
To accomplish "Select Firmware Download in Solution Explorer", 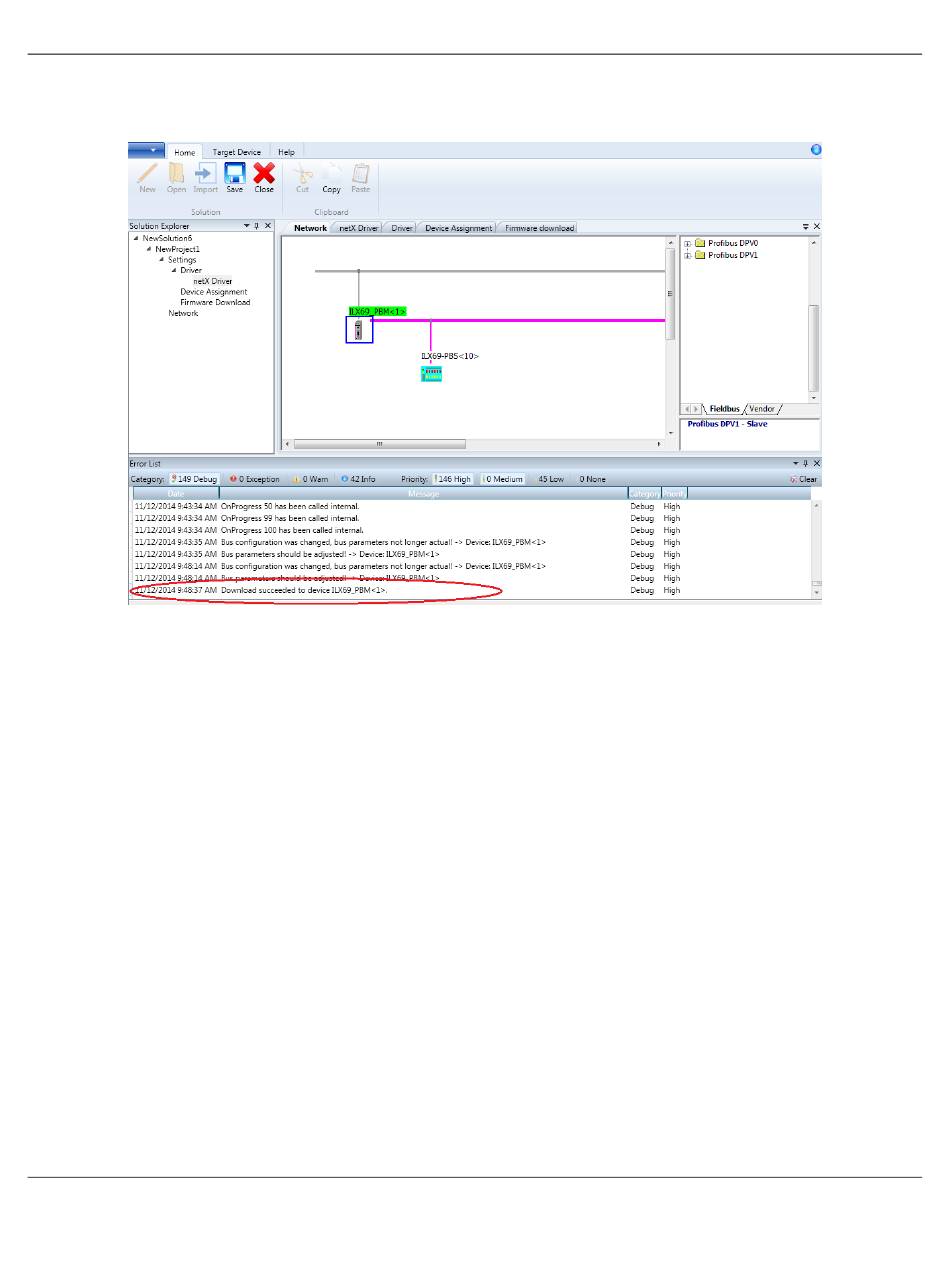I will [215, 302].
